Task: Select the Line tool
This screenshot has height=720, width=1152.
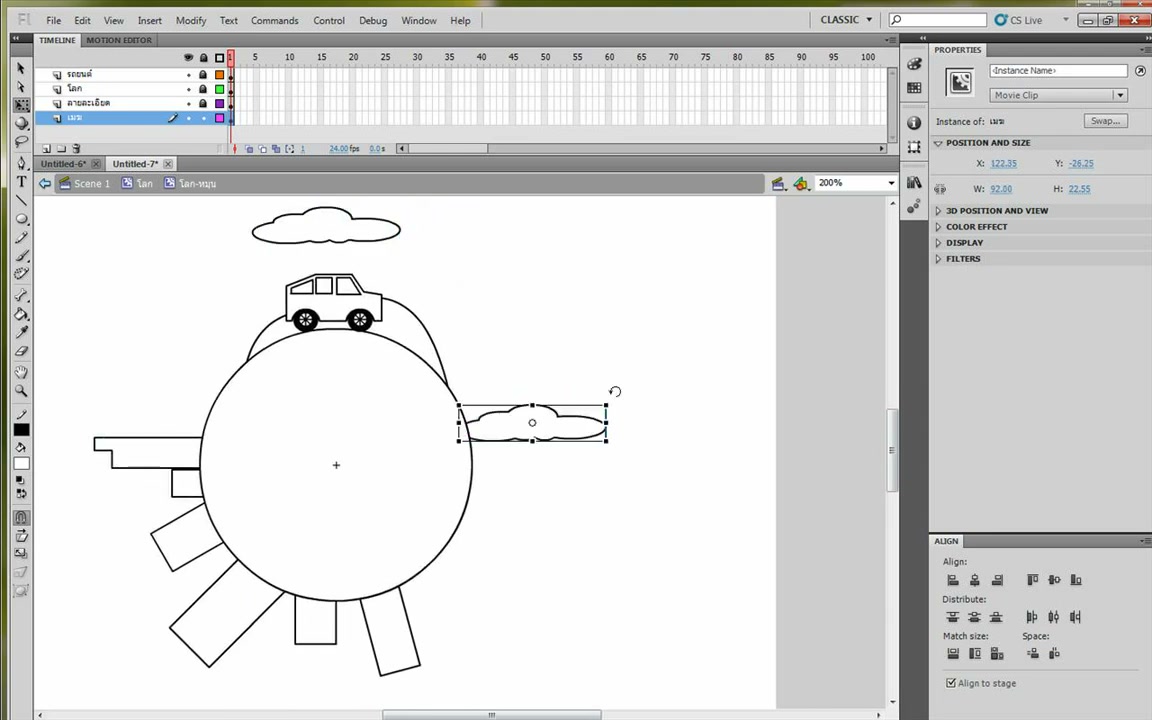Action: (21, 200)
